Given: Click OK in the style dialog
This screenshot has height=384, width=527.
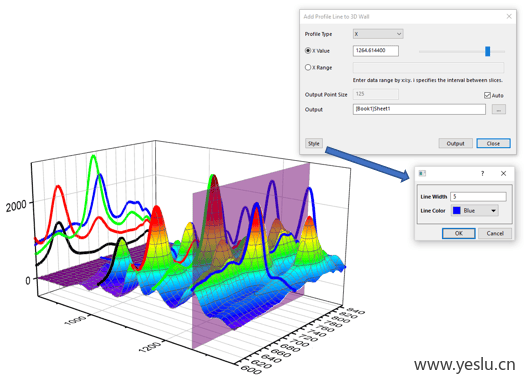Looking at the screenshot, I should pos(458,233).
